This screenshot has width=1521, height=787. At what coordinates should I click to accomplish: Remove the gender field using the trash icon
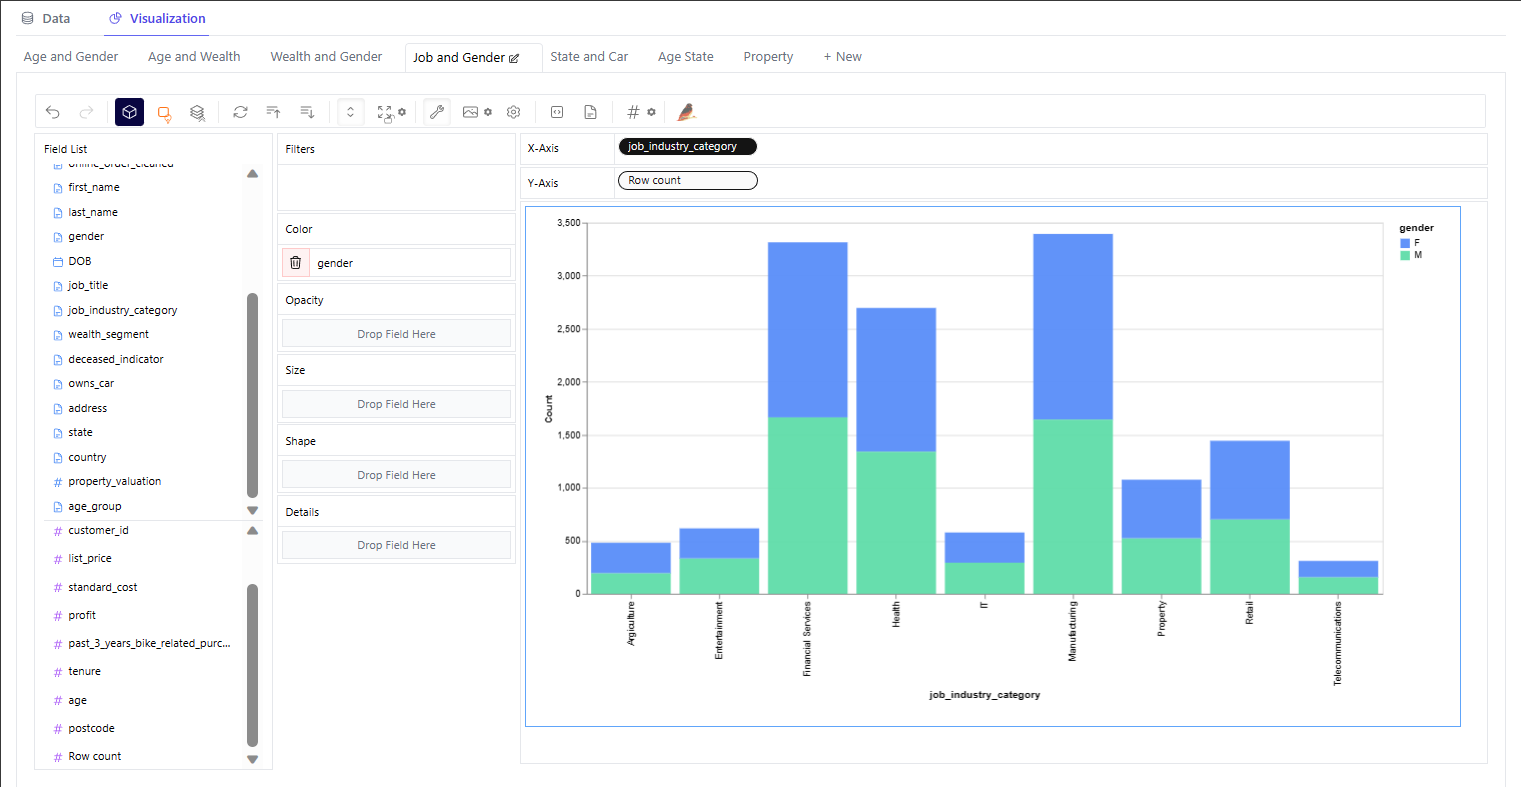[x=295, y=262]
